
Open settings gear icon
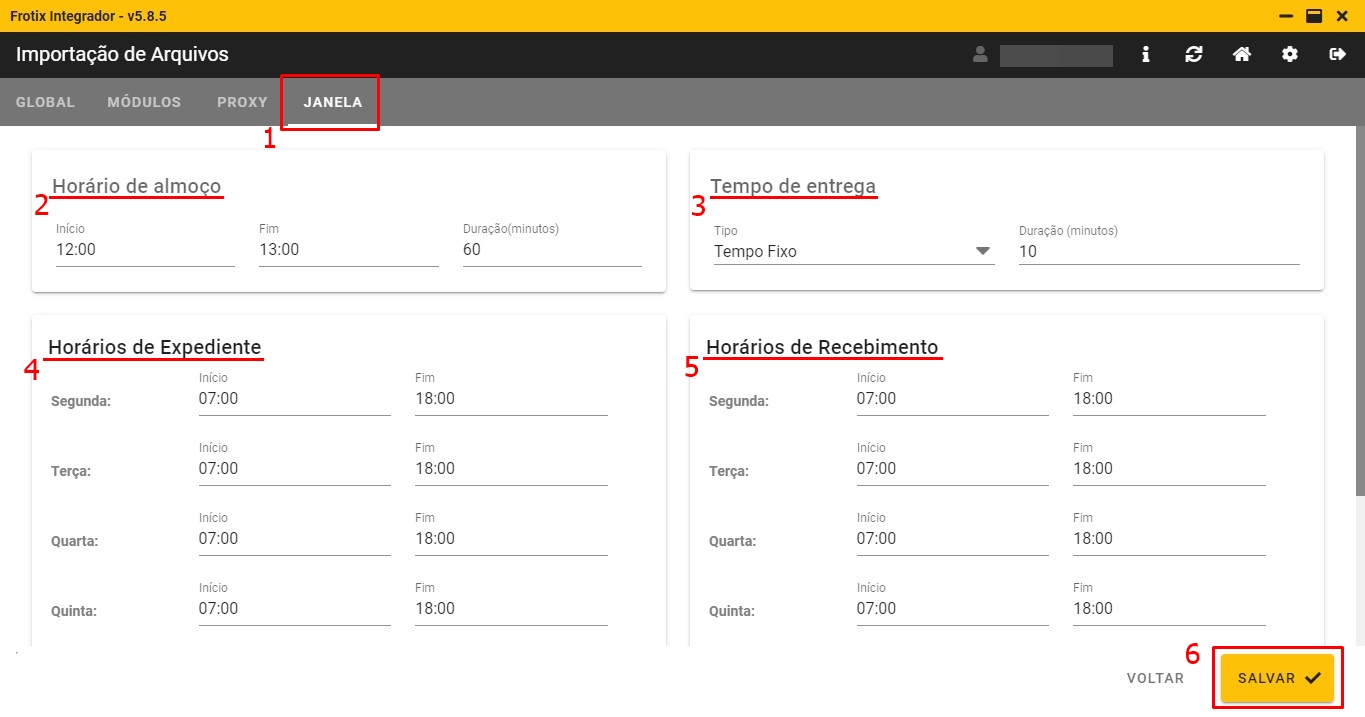click(x=1290, y=55)
